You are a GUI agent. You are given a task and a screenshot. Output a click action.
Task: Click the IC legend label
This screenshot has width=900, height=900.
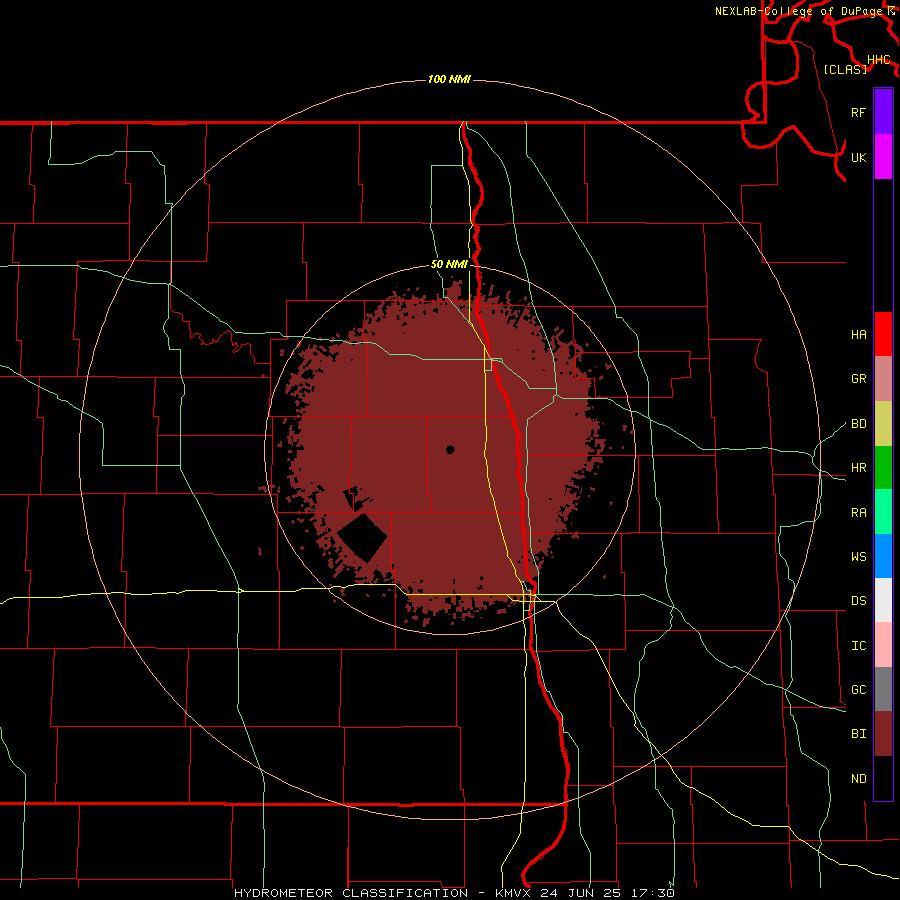(858, 646)
